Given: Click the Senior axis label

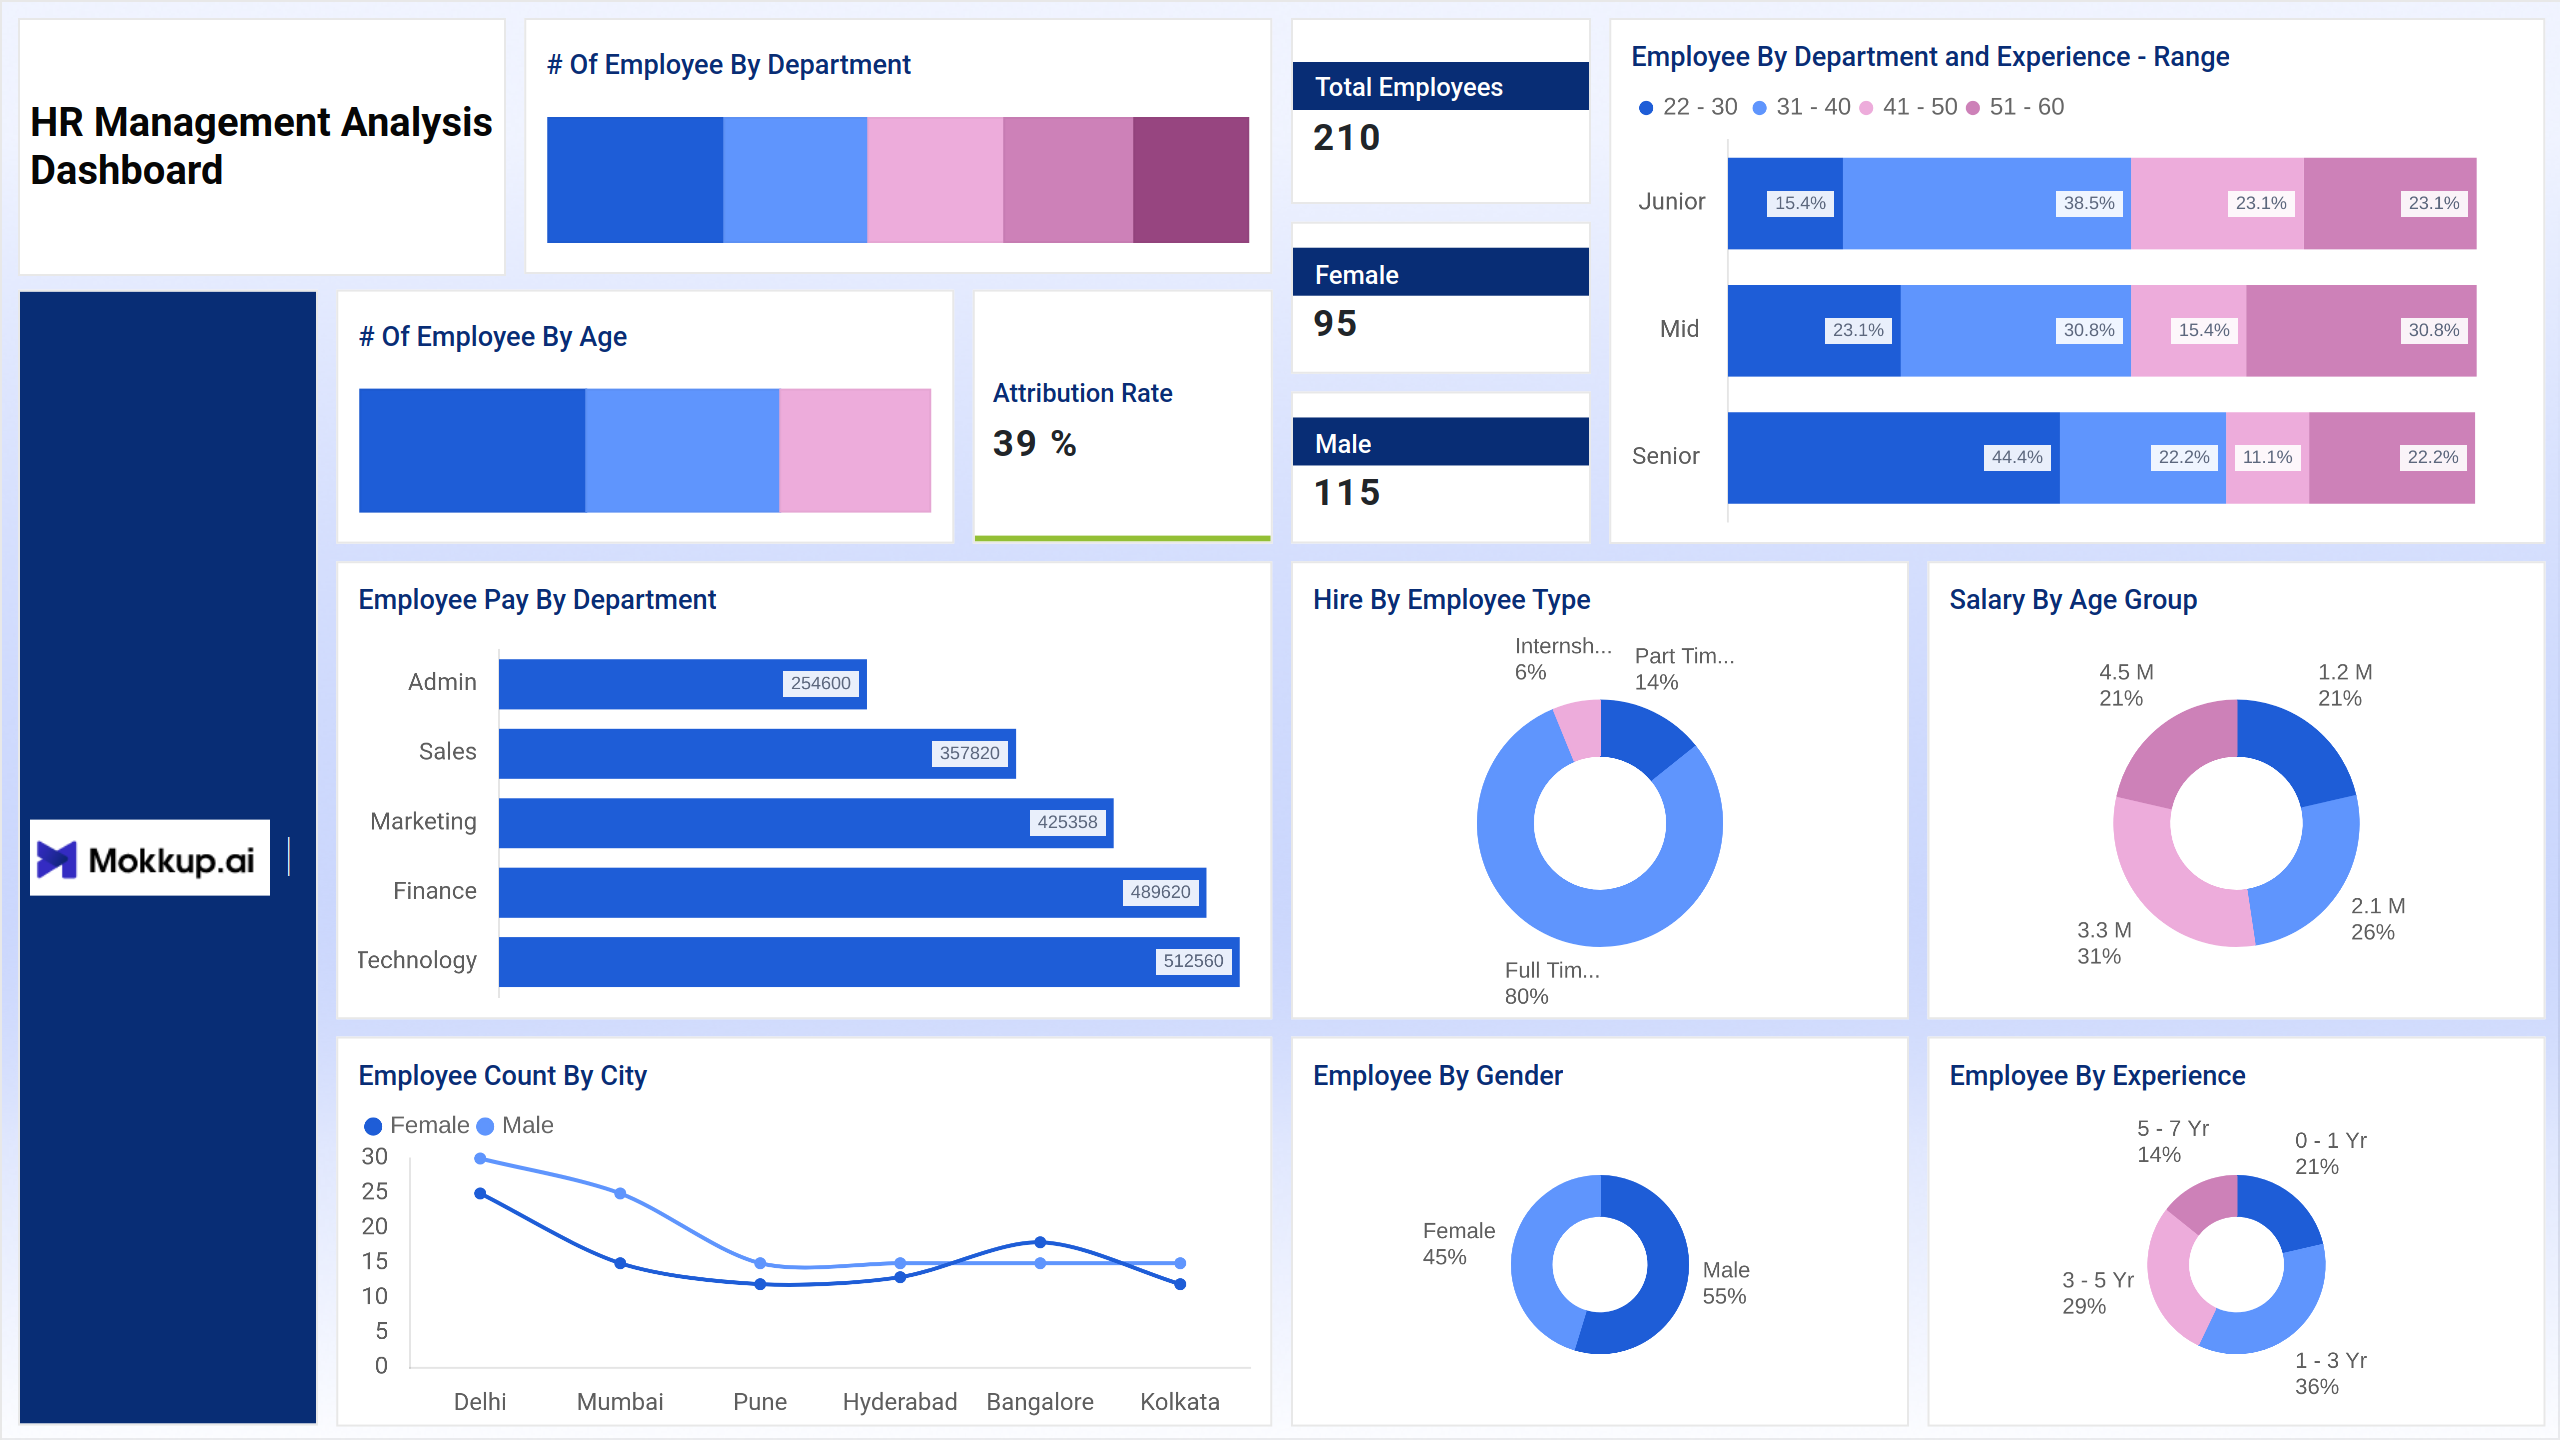Looking at the screenshot, I should click(1665, 456).
